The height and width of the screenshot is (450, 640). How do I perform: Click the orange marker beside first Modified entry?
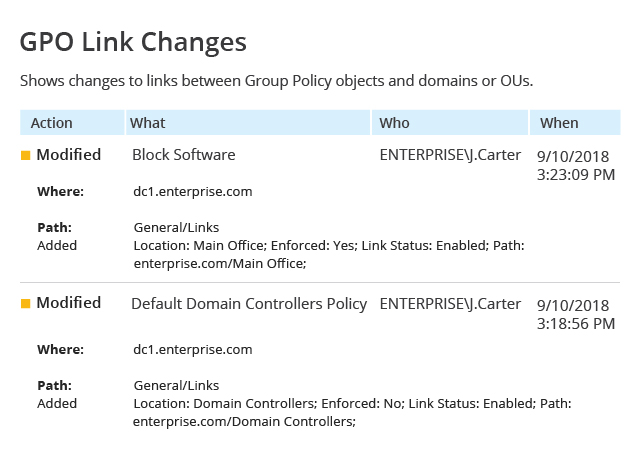(x=26, y=155)
